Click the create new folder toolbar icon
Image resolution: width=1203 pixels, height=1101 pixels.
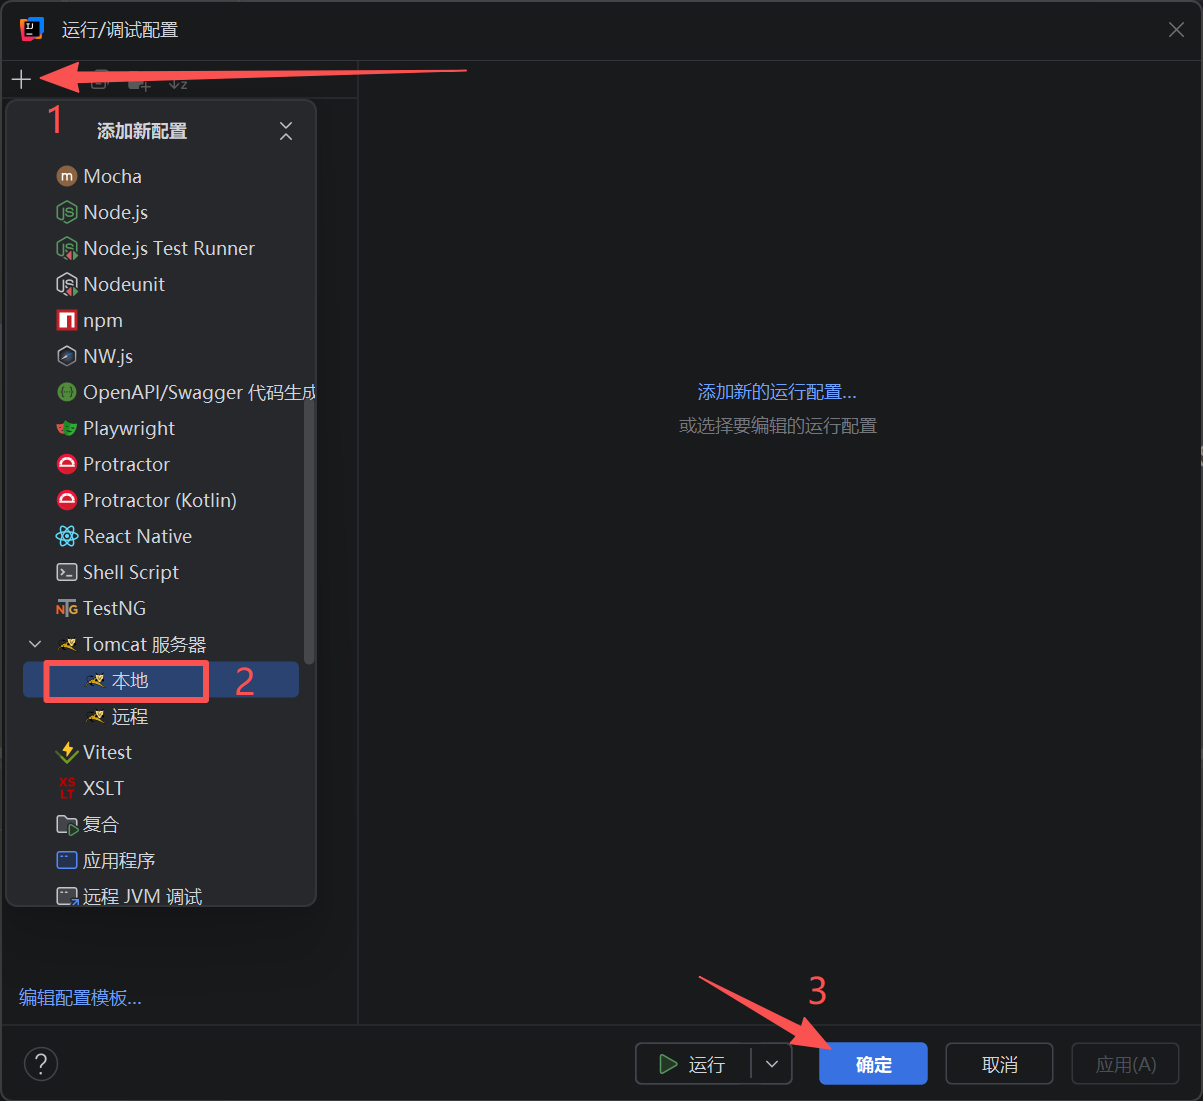(x=139, y=83)
